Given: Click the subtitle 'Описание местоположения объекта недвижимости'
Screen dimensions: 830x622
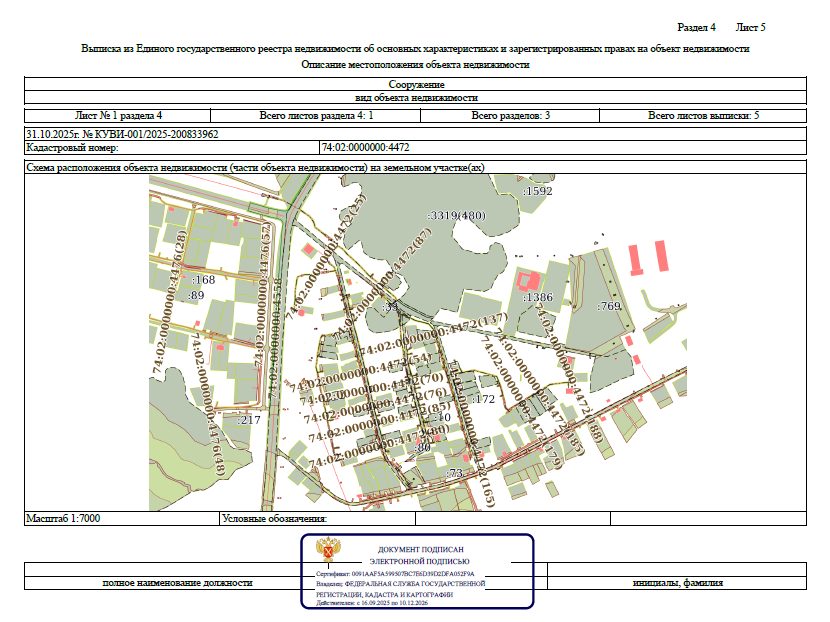Looking at the screenshot, I should (415, 65).
